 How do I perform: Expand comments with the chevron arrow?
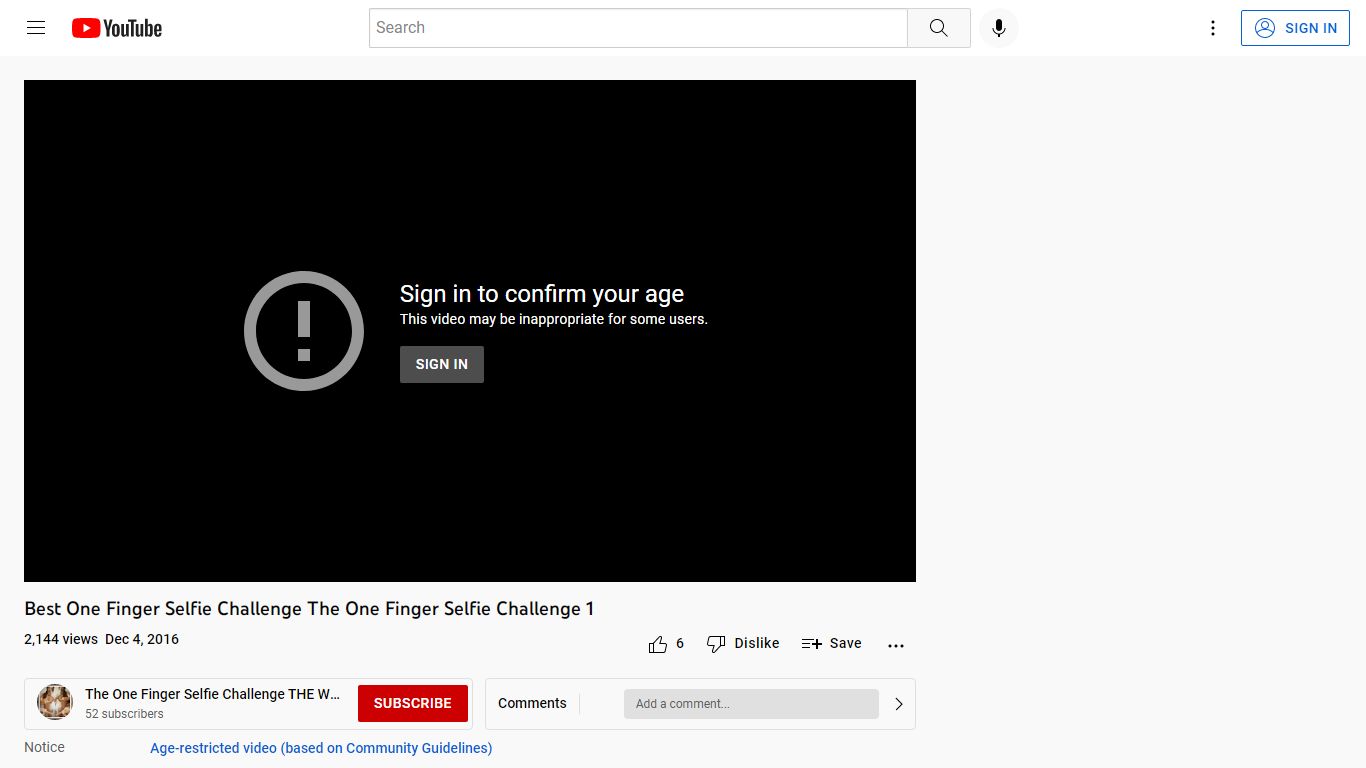click(899, 704)
